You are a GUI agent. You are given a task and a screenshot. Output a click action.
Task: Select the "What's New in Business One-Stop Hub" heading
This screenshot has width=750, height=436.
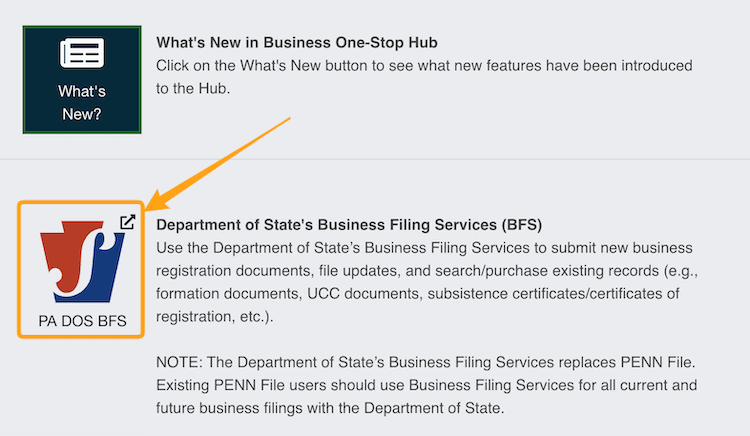coord(297,43)
